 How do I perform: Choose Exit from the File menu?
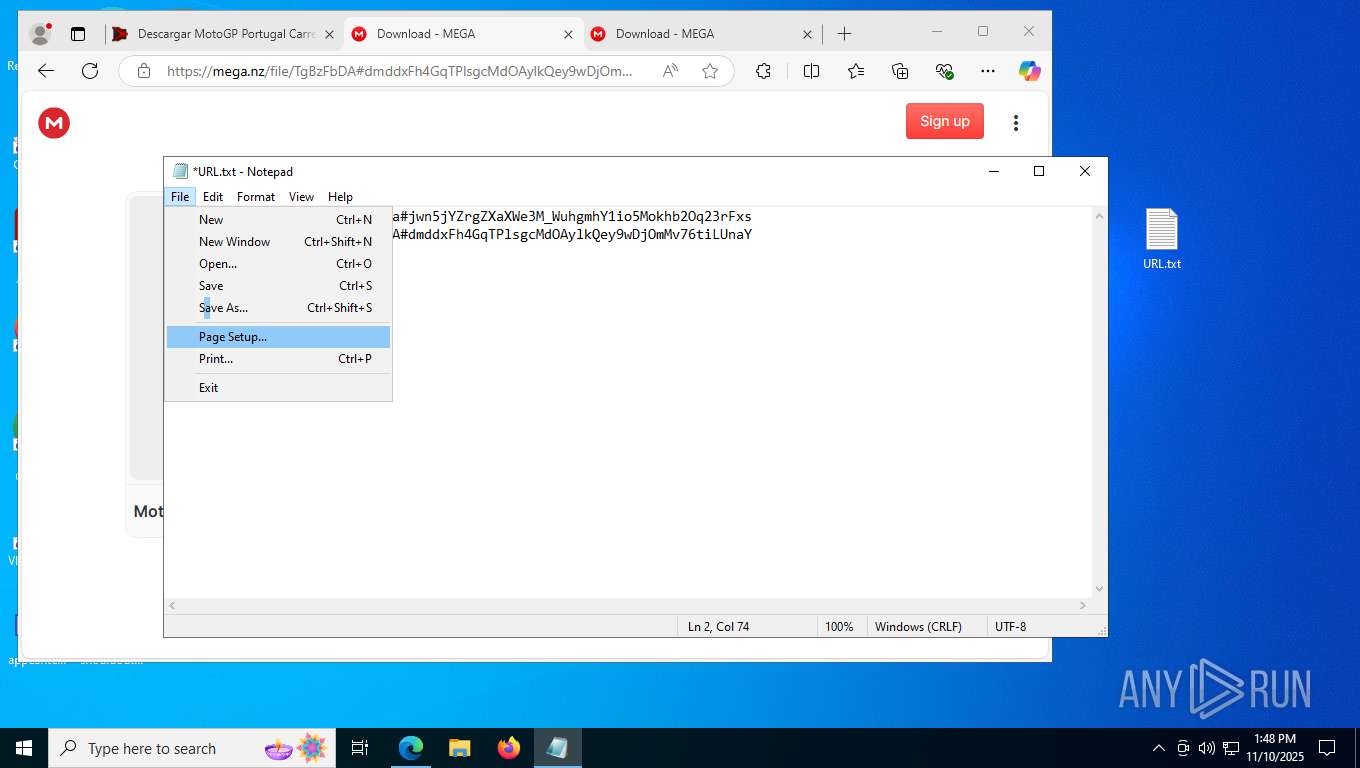coord(278,388)
